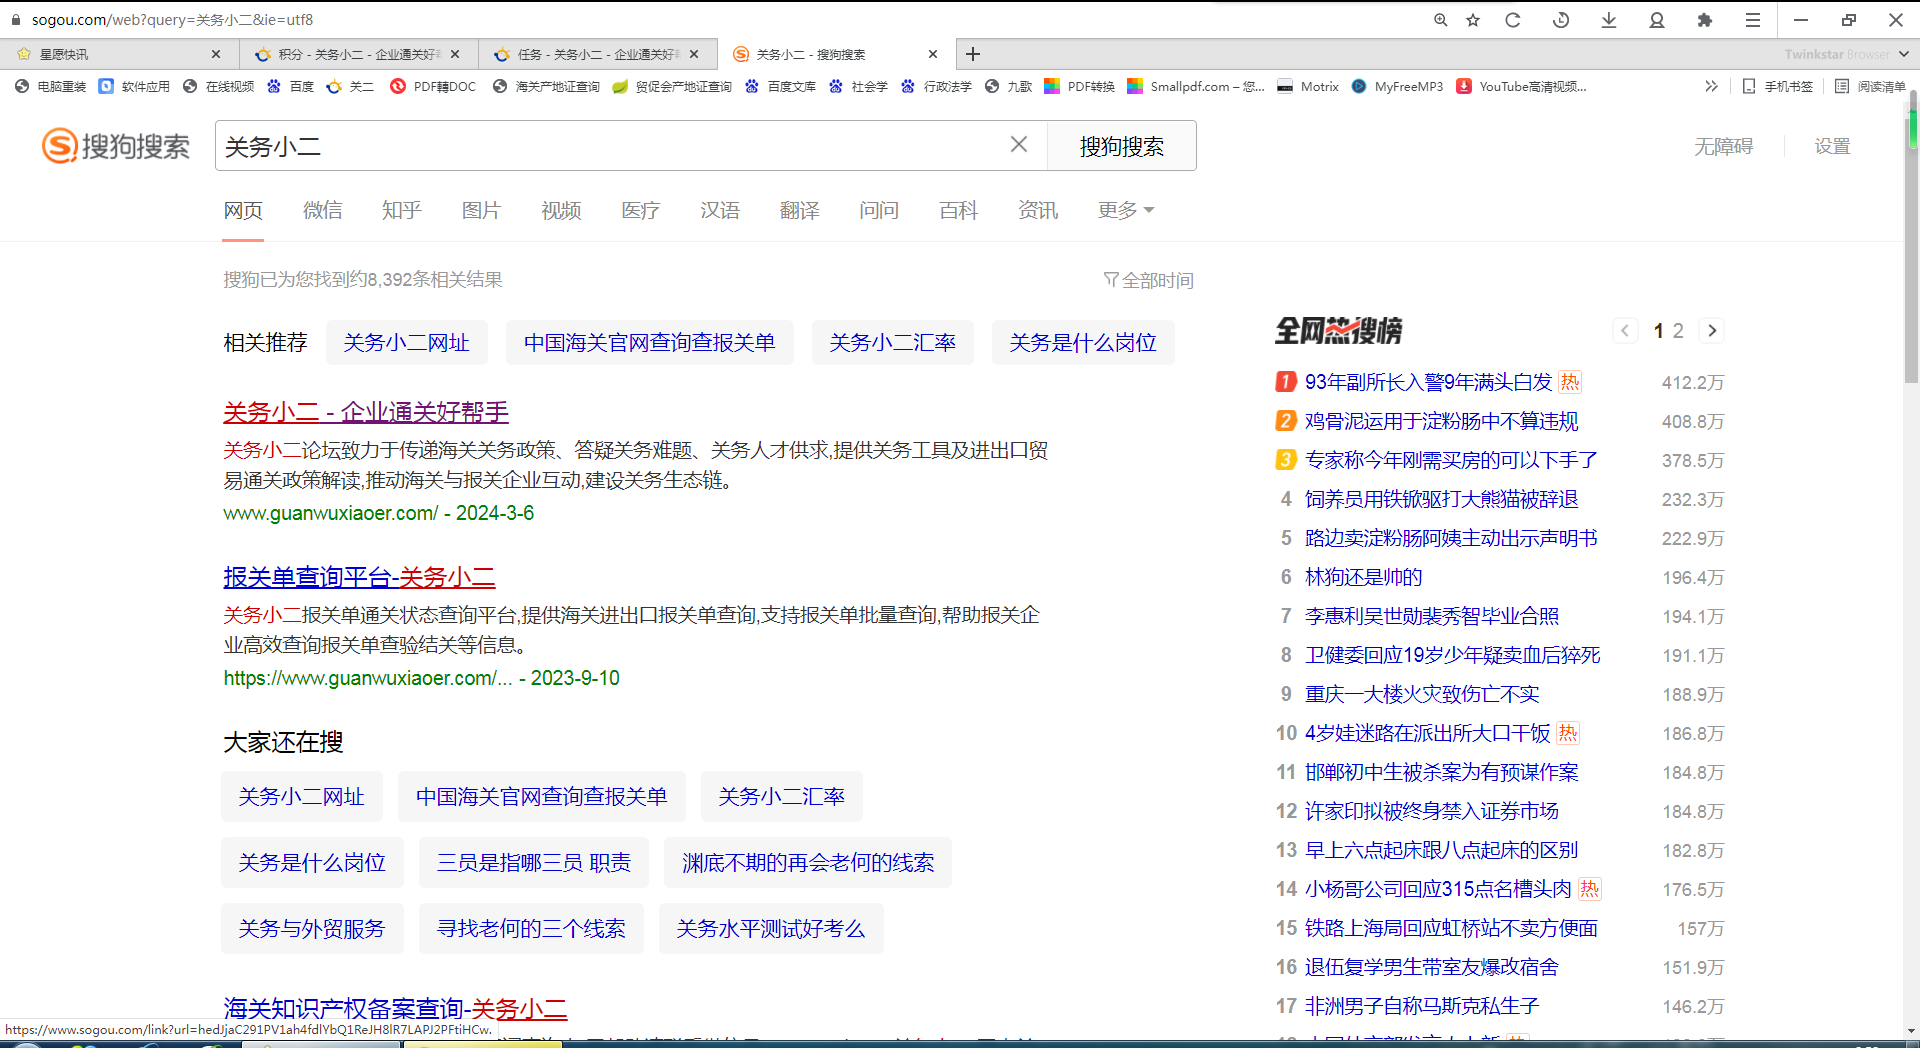Open the extensions puzzle icon
The image size is (1920, 1048).
pos(1705,20)
